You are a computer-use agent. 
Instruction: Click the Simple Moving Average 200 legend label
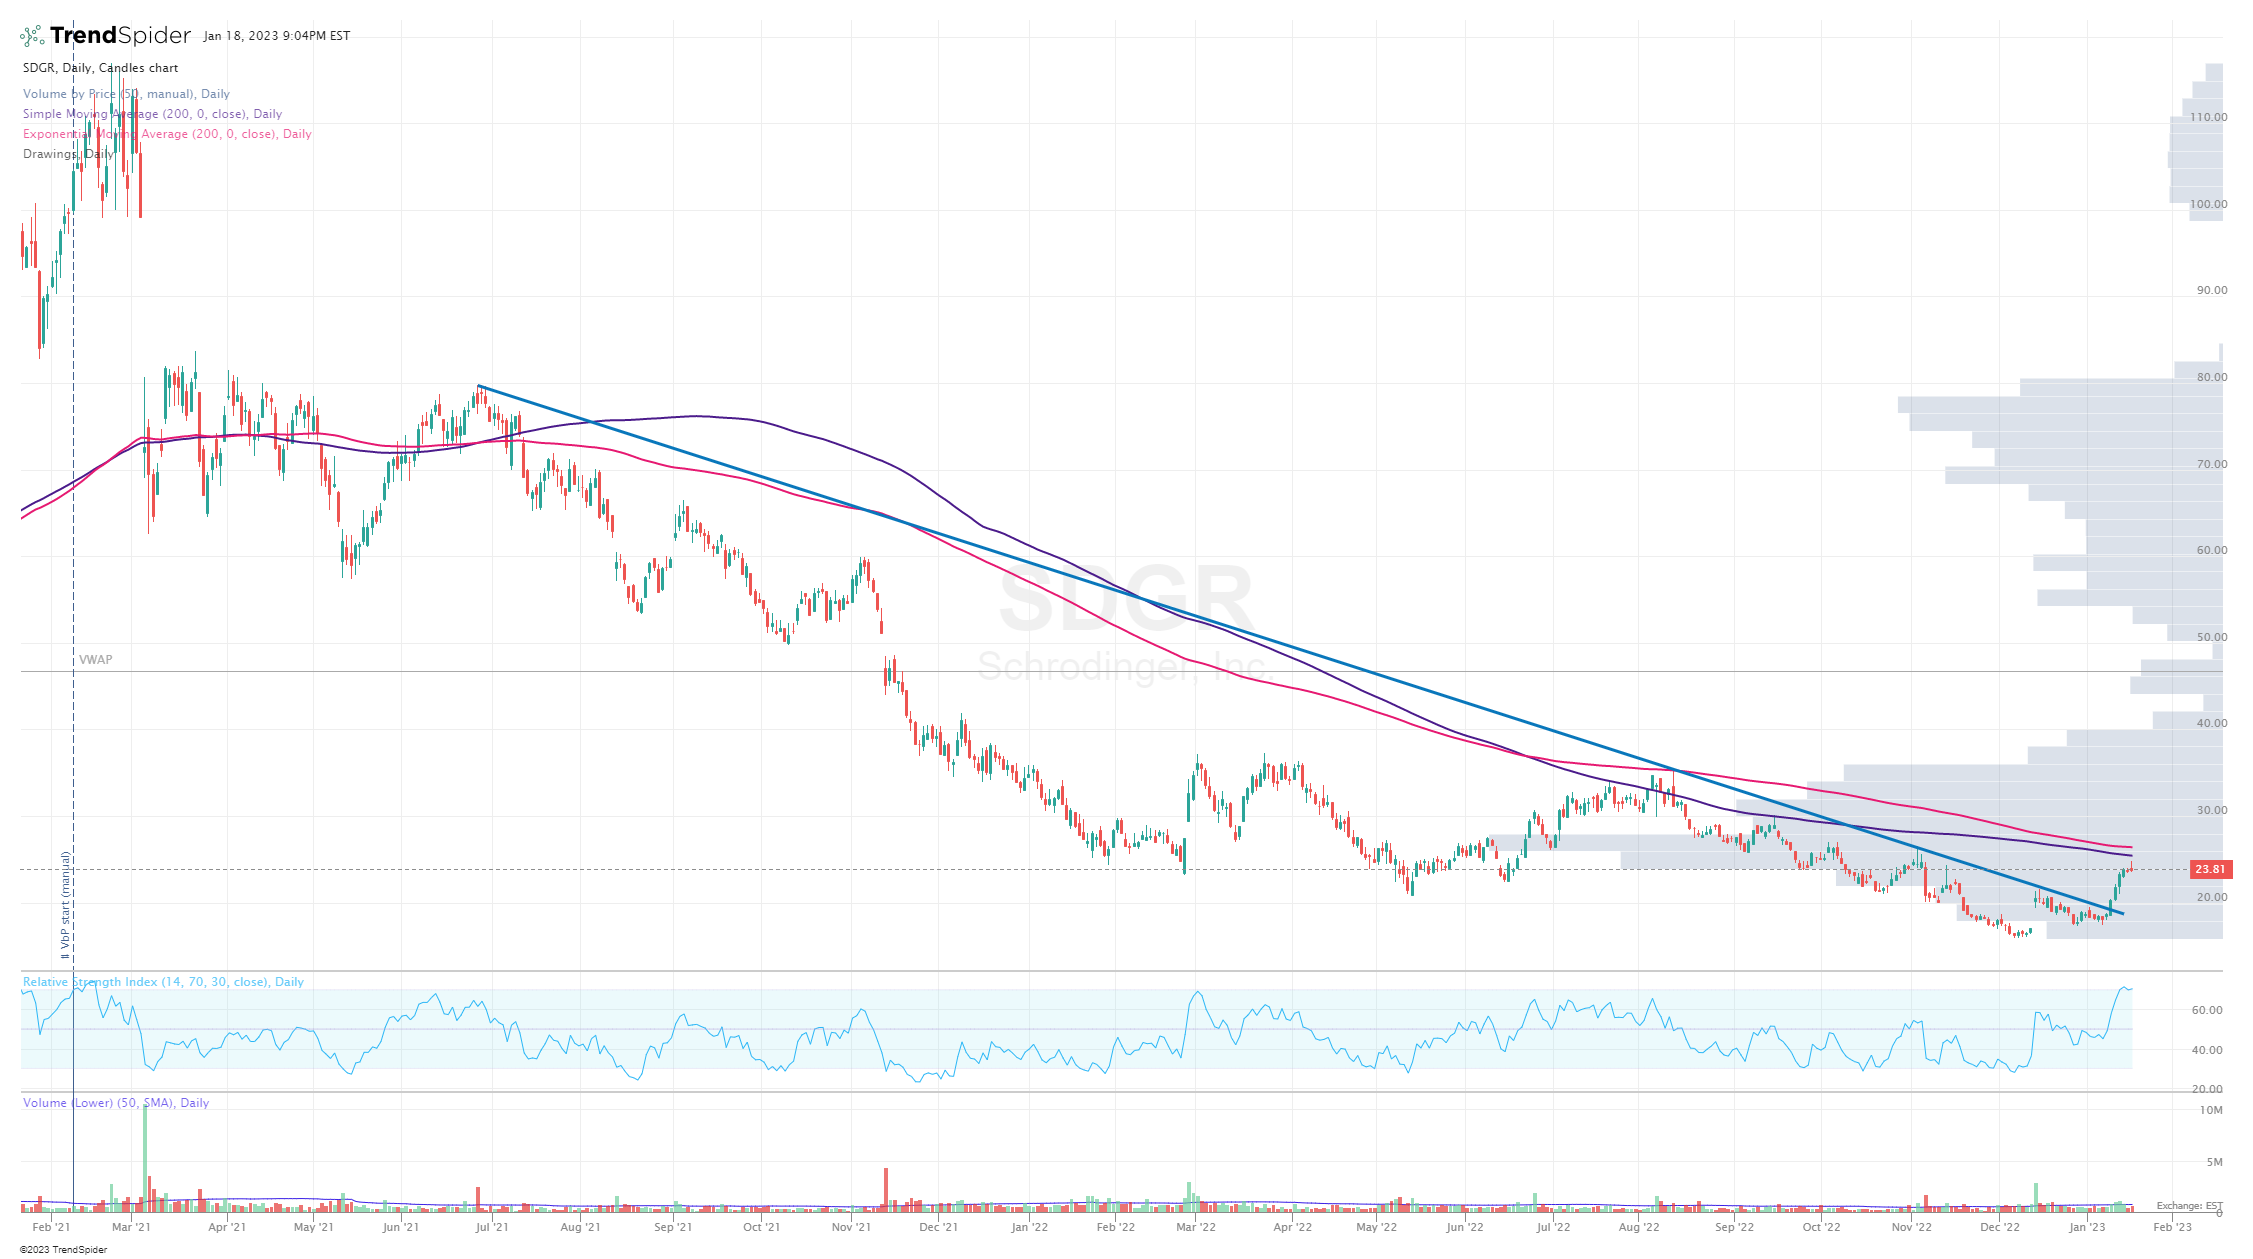click(152, 114)
